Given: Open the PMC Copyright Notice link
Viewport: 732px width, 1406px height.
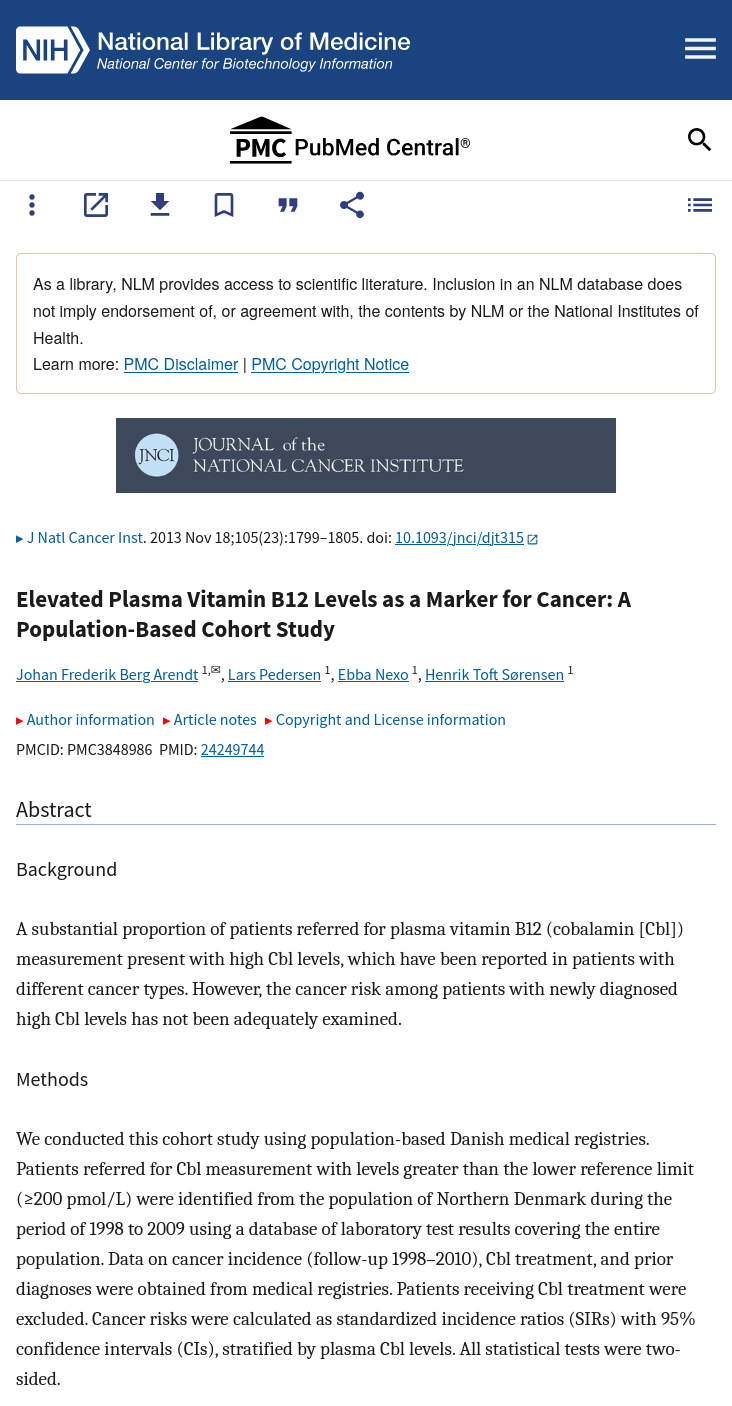Looking at the screenshot, I should point(330,365).
